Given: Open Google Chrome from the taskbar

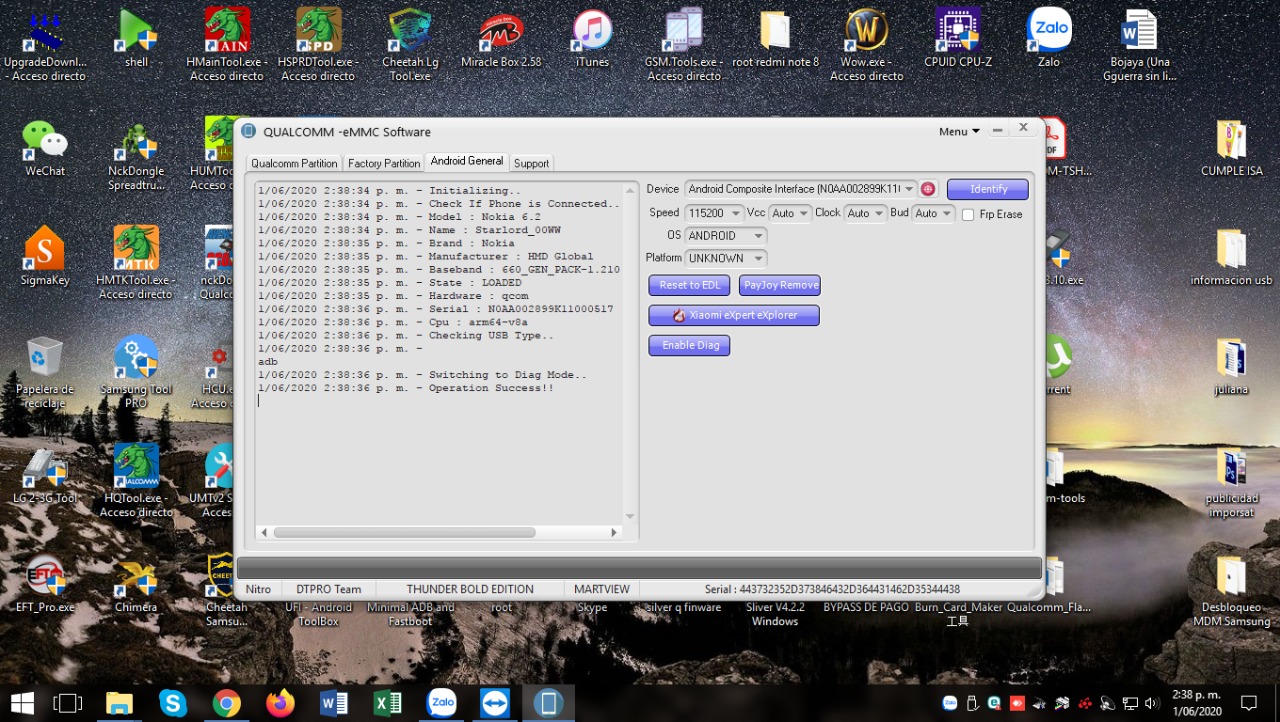Looking at the screenshot, I should [227, 703].
